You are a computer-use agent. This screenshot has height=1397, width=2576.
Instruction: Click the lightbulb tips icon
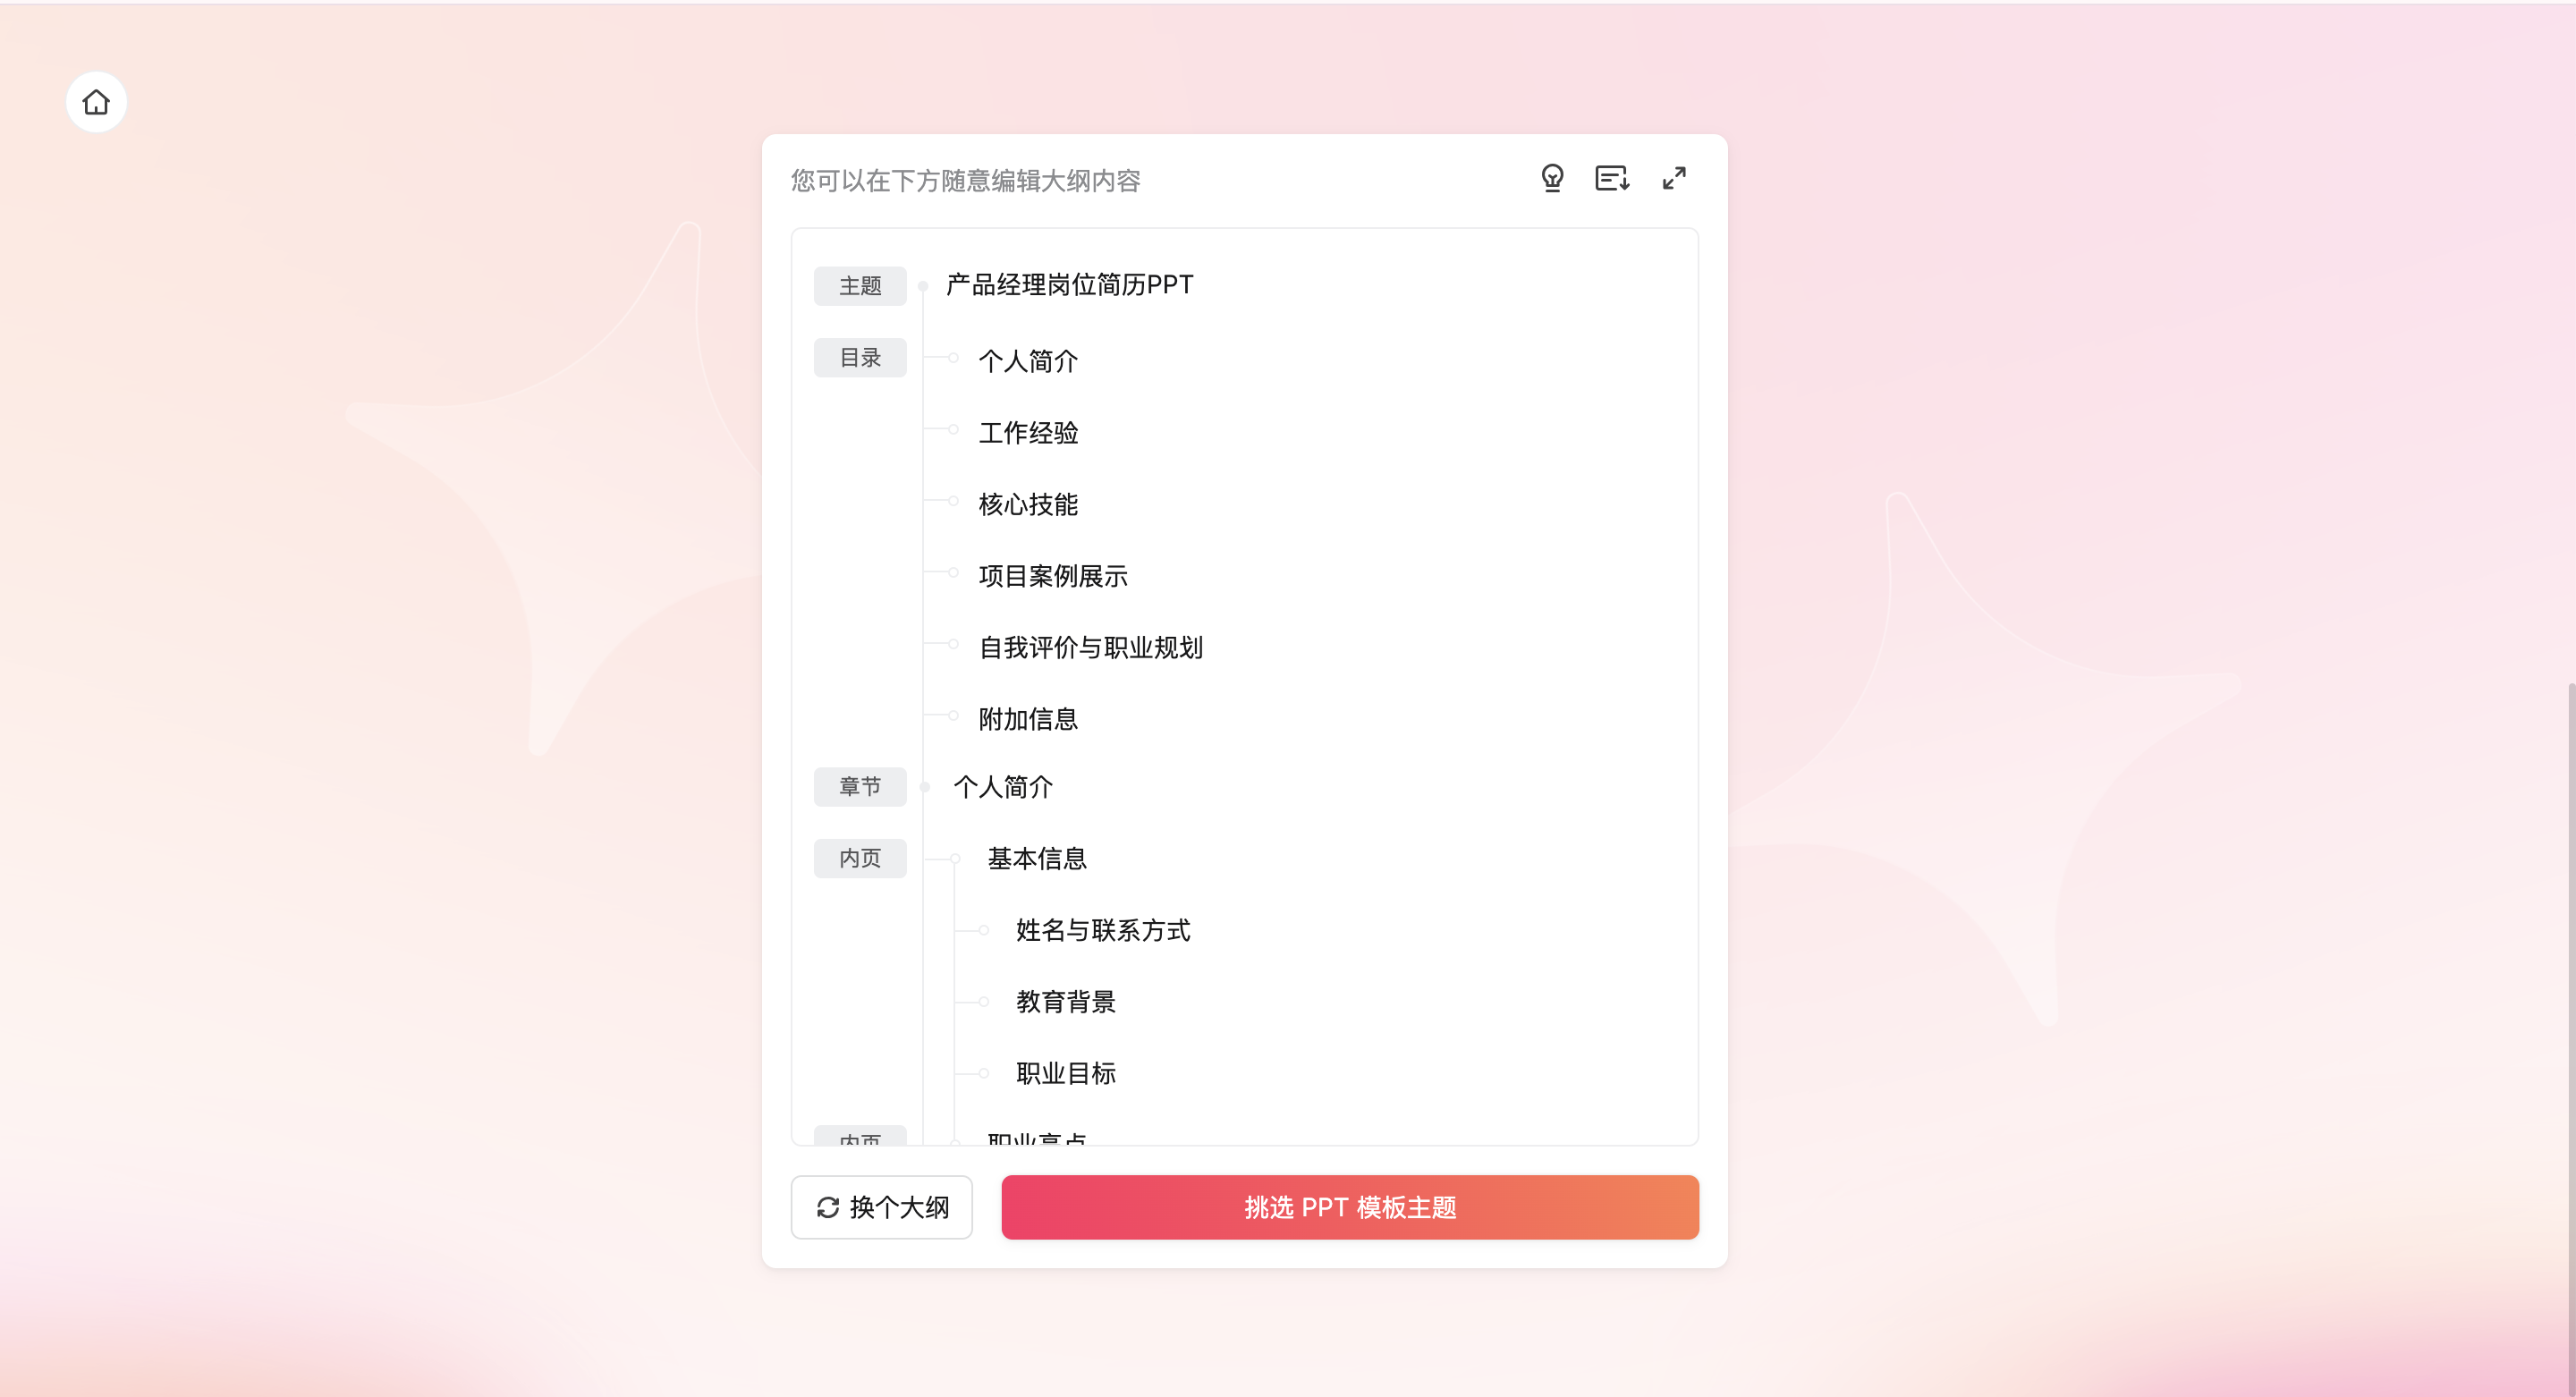pos(1552,179)
